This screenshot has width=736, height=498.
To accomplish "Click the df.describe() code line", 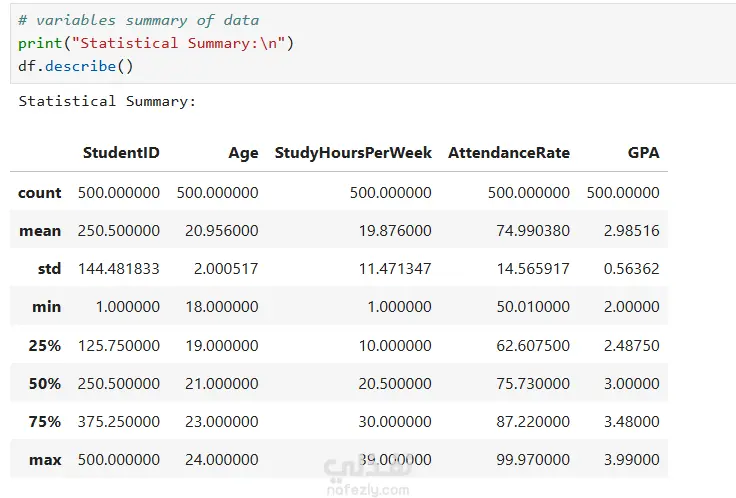I will click(76, 66).
